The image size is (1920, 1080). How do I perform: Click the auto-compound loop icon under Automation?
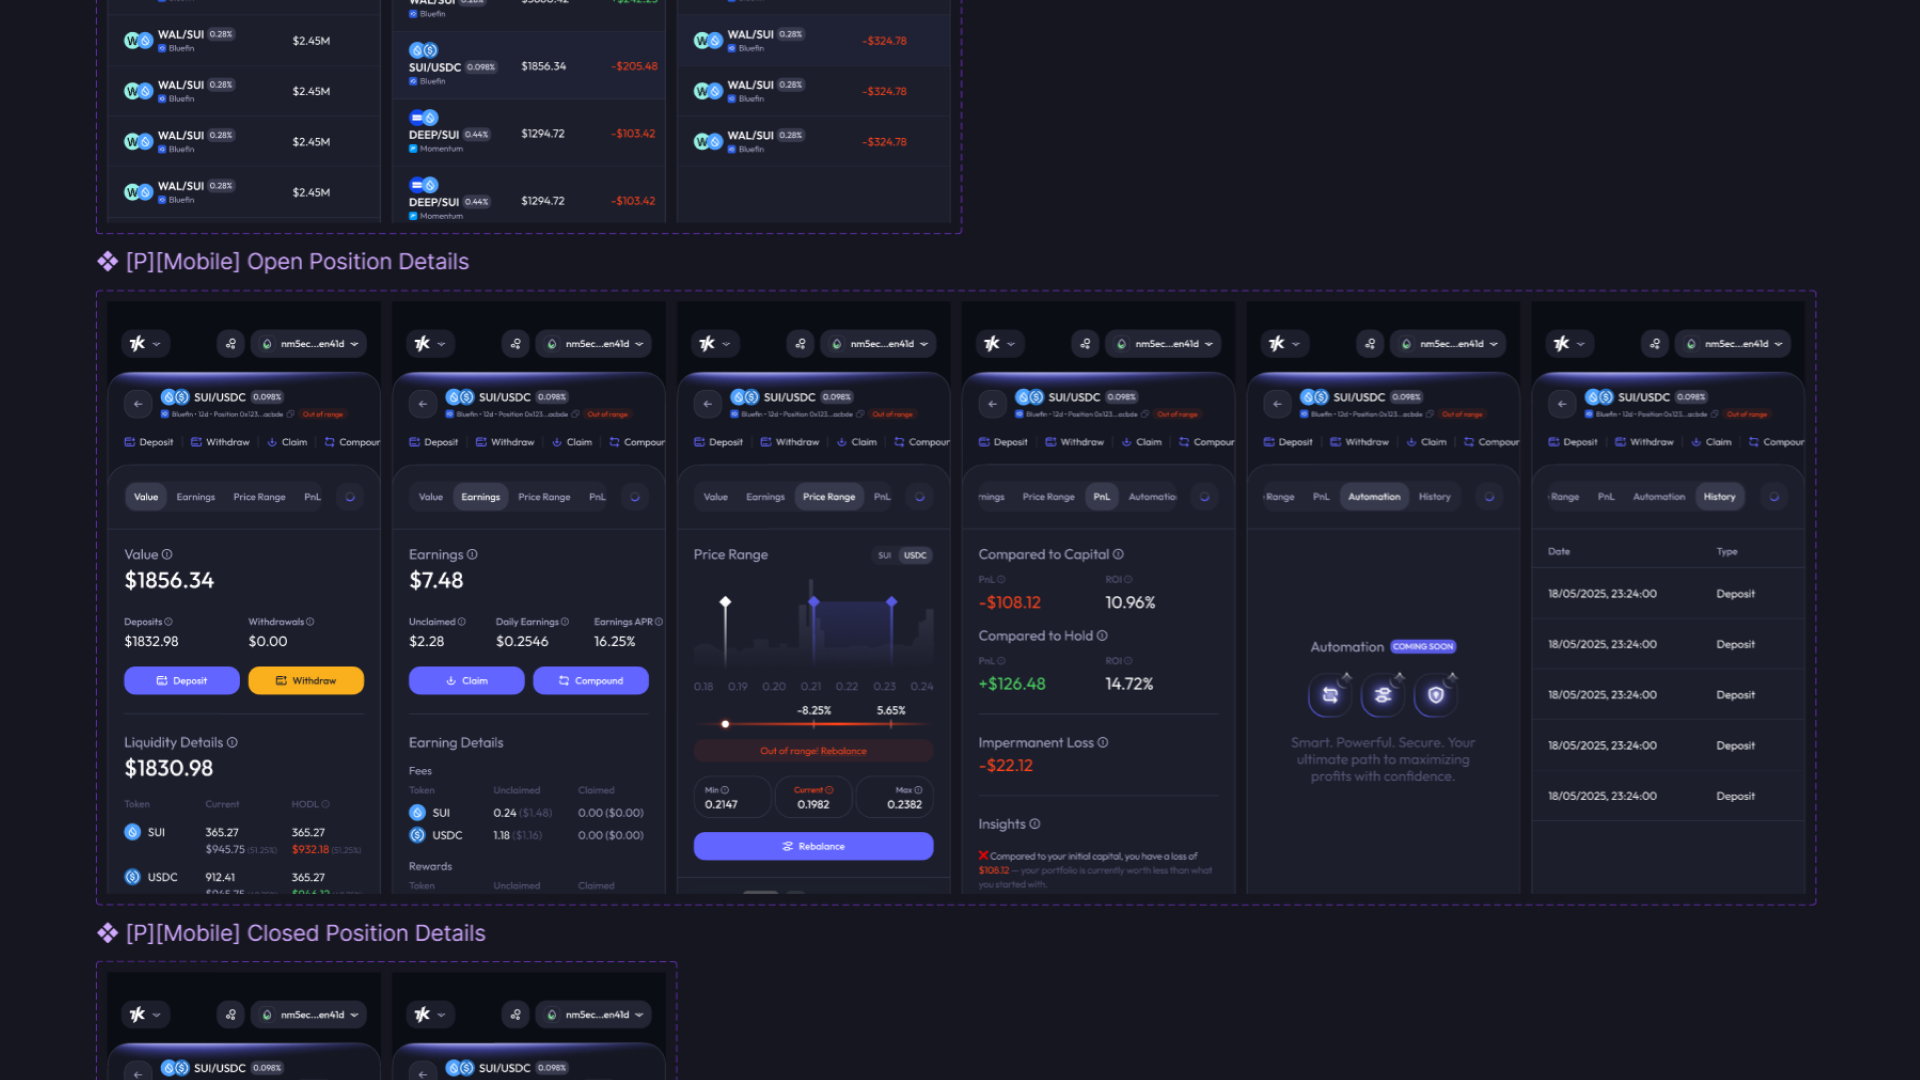tap(1330, 693)
